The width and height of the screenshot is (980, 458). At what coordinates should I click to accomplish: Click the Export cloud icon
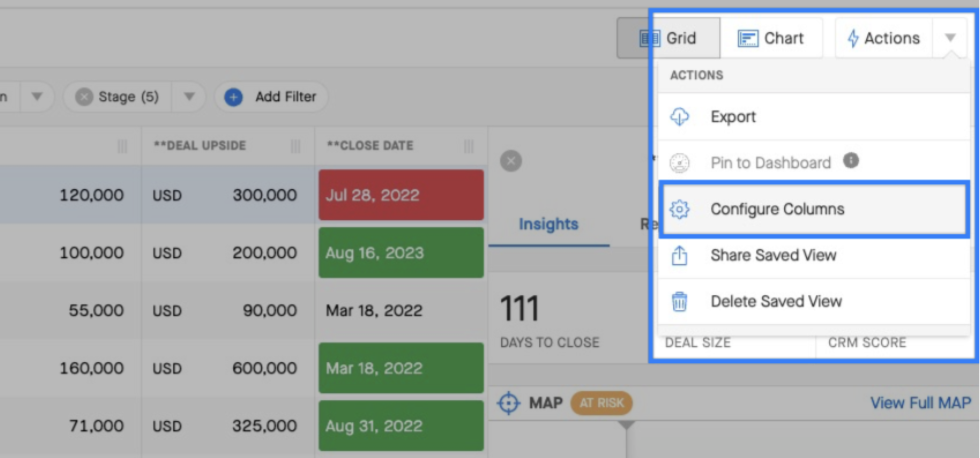click(679, 117)
